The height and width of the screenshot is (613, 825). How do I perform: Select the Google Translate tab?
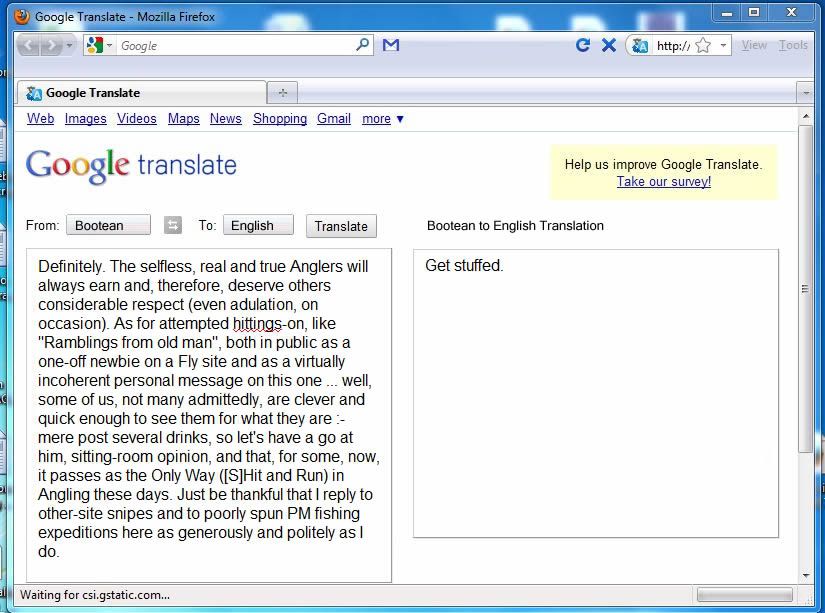[142, 93]
